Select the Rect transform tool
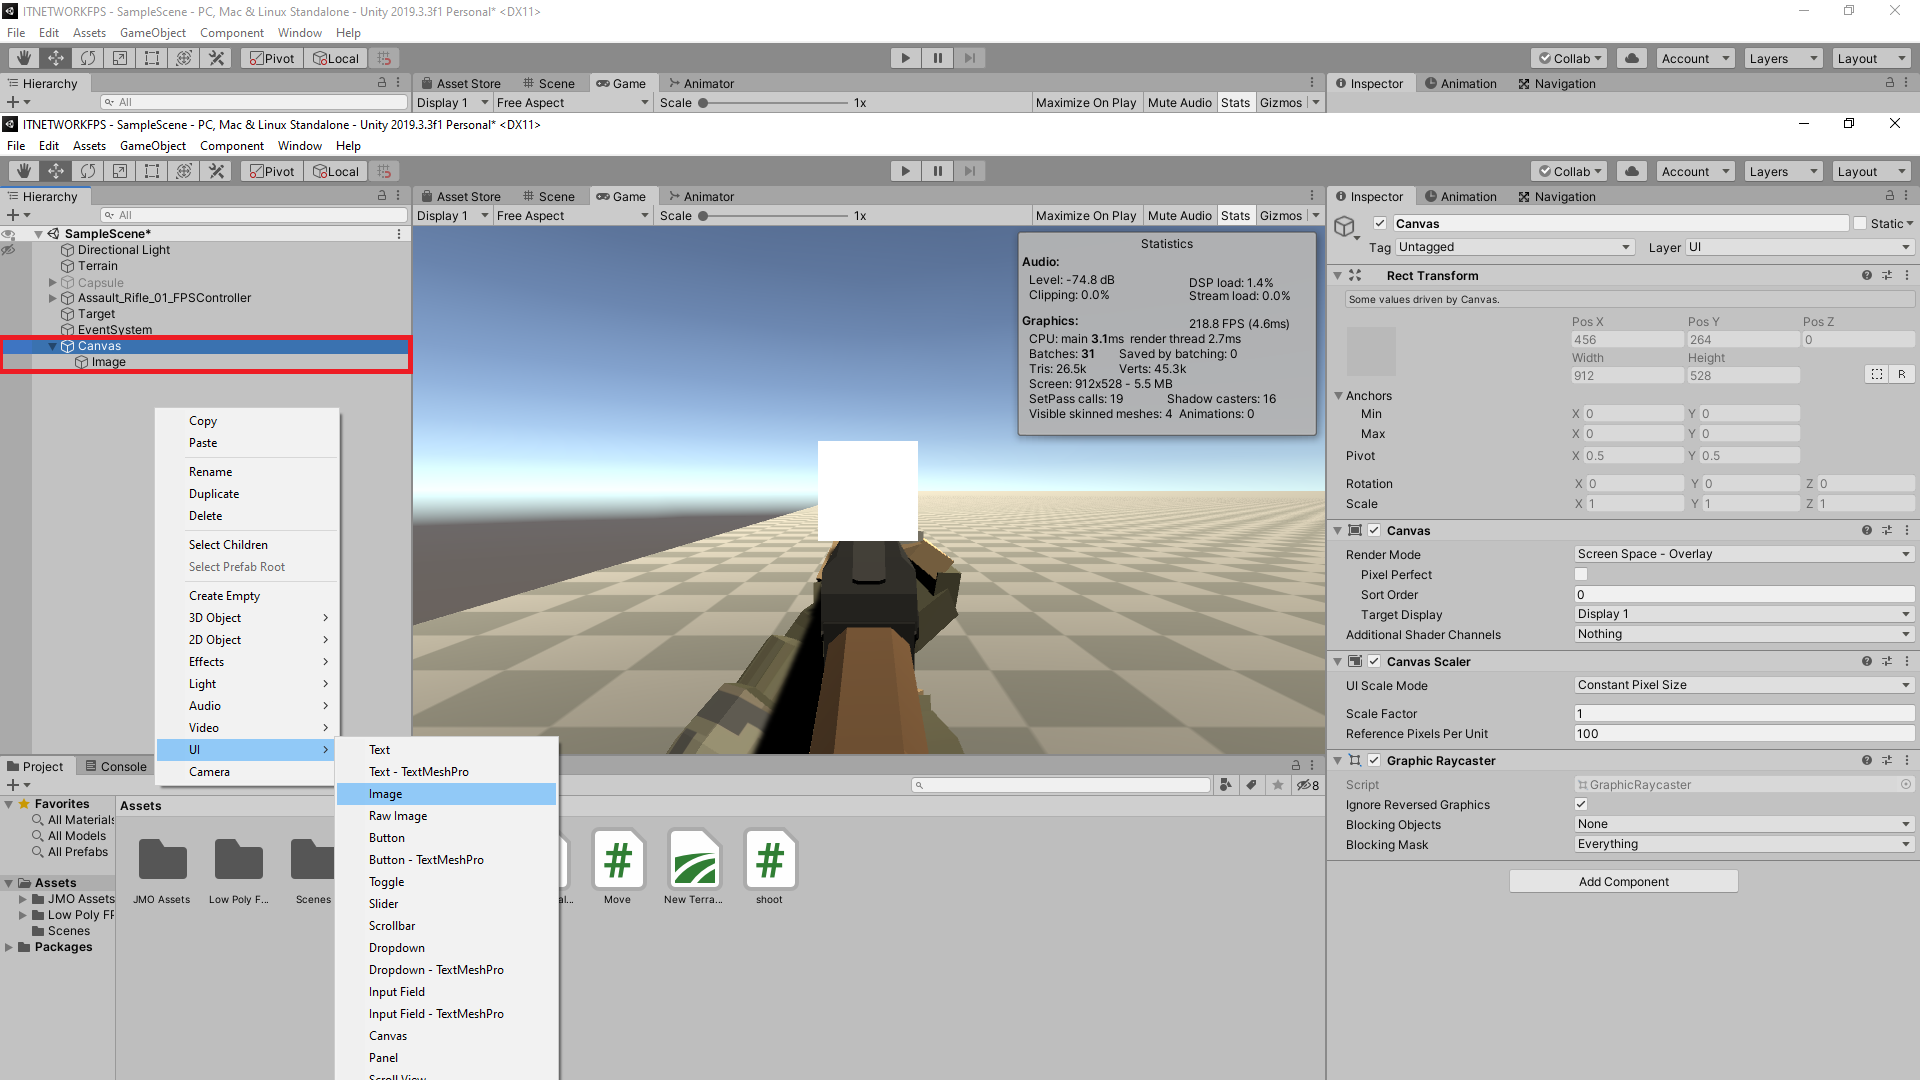Image resolution: width=1920 pixels, height=1080 pixels. click(152, 170)
